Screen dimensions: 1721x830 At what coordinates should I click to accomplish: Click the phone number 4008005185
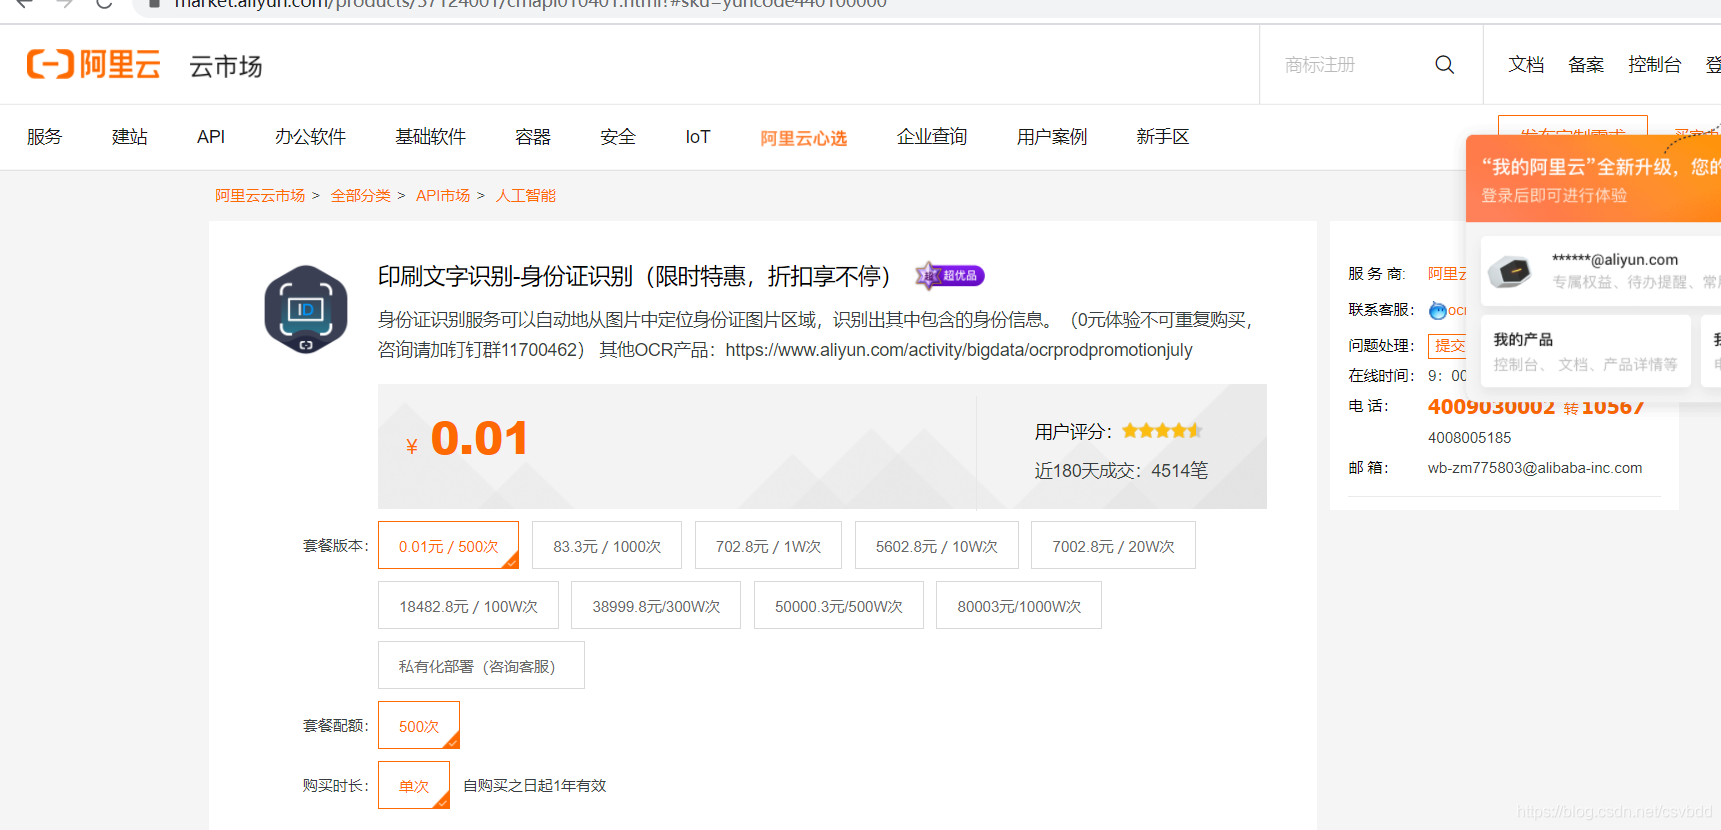click(1469, 438)
